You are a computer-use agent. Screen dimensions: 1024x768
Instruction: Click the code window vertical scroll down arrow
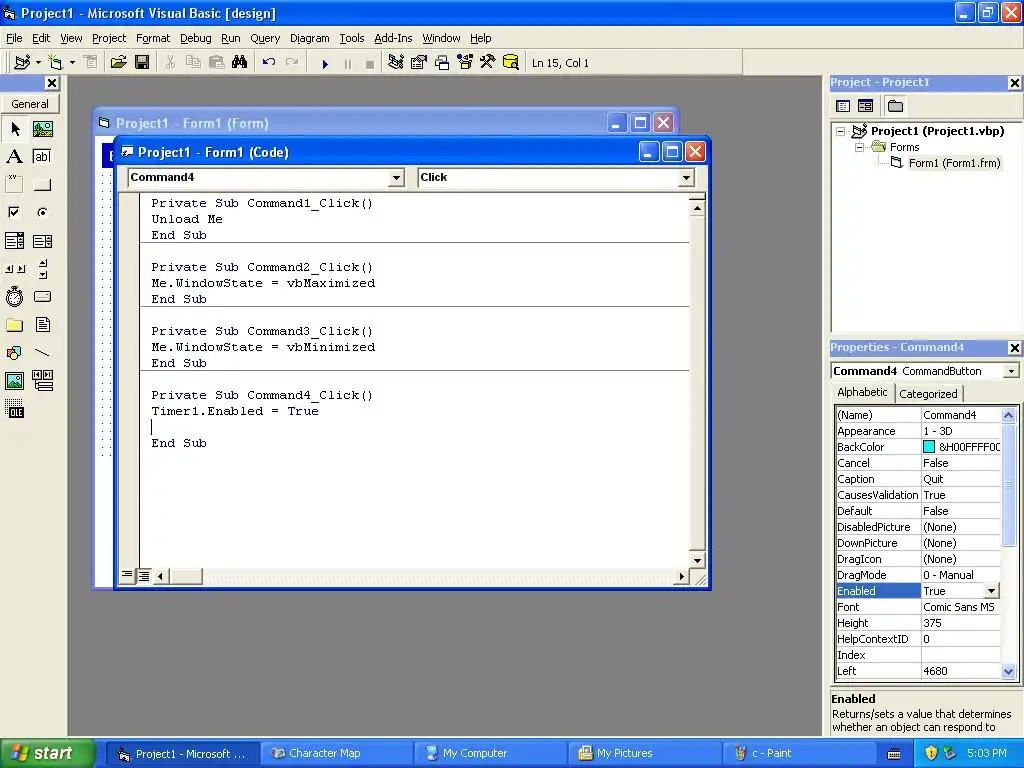[697, 560]
